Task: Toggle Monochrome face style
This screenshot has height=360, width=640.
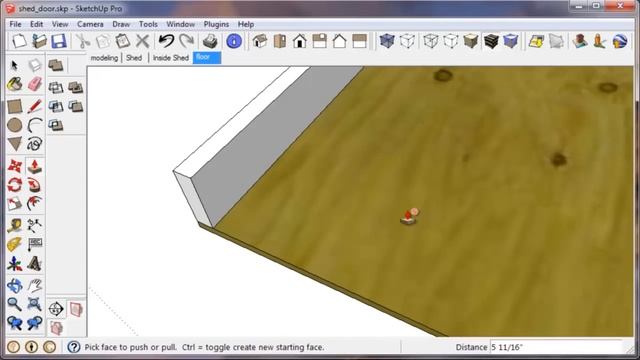Action: [511, 41]
